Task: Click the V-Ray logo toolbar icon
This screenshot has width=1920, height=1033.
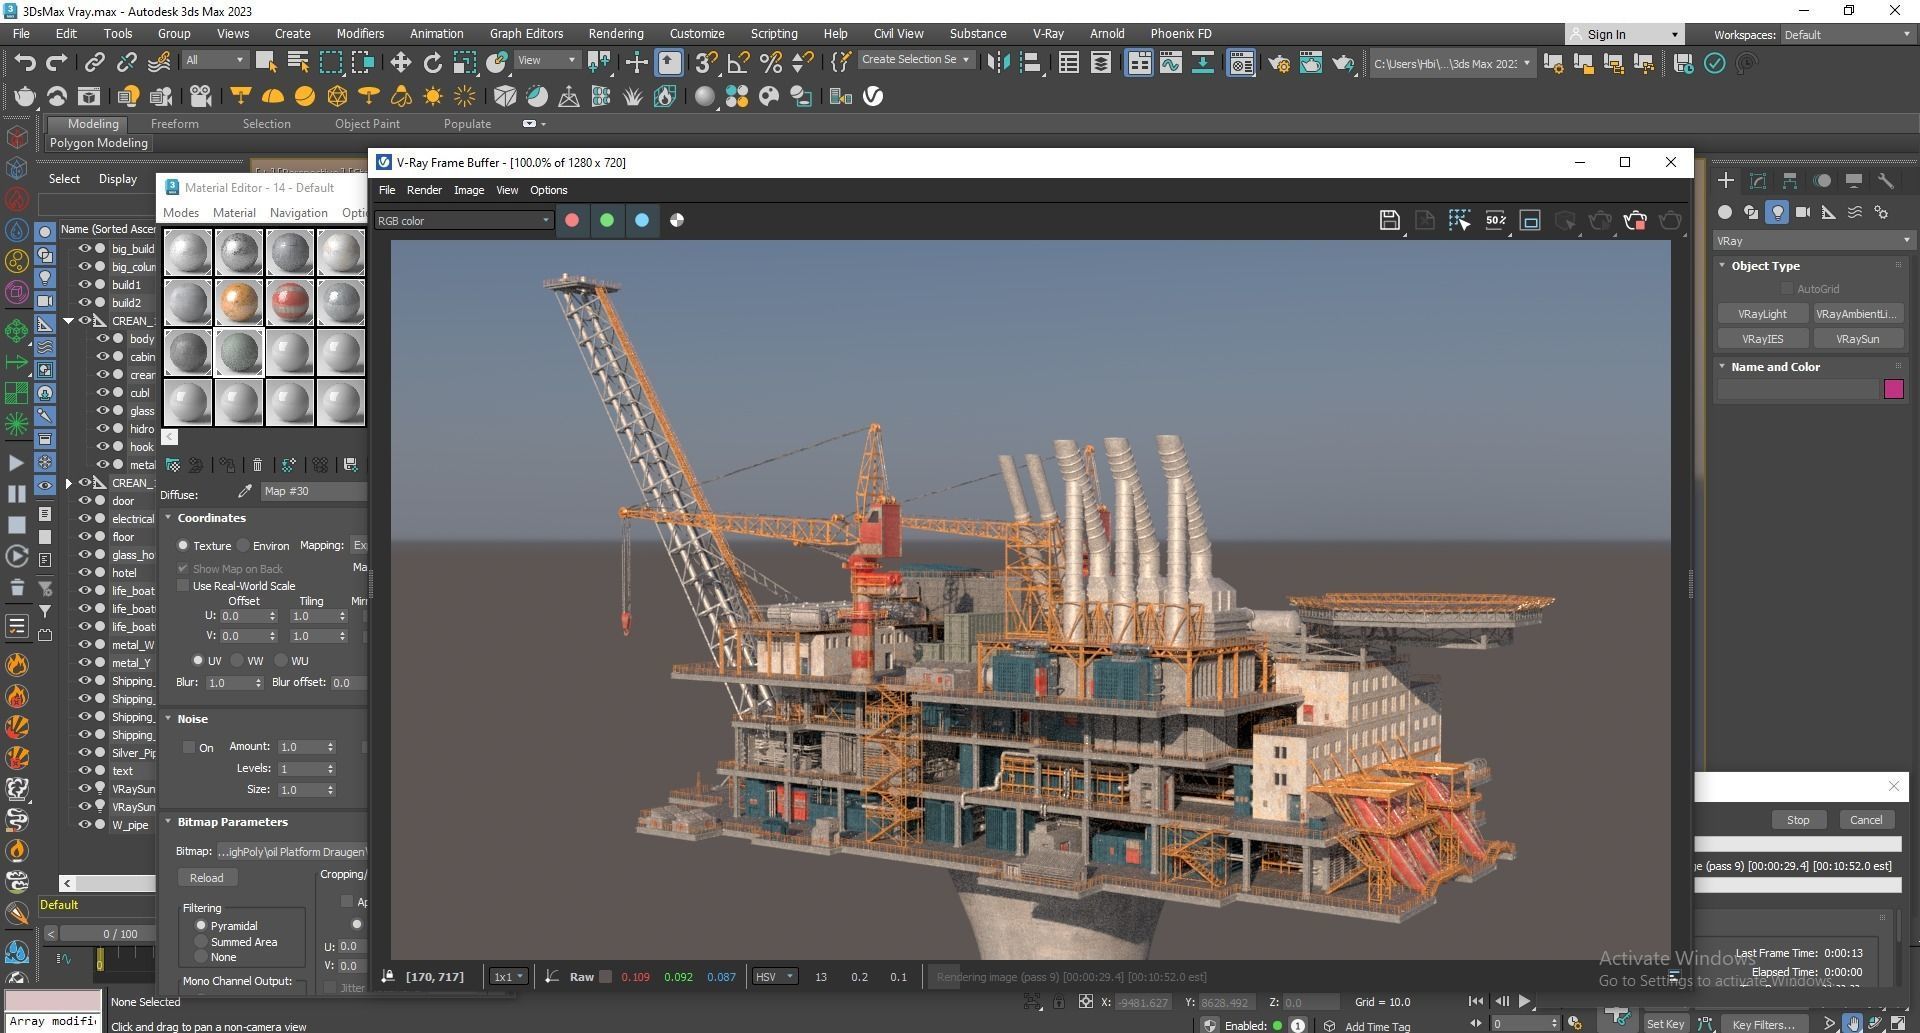Action: pos(873,96)
